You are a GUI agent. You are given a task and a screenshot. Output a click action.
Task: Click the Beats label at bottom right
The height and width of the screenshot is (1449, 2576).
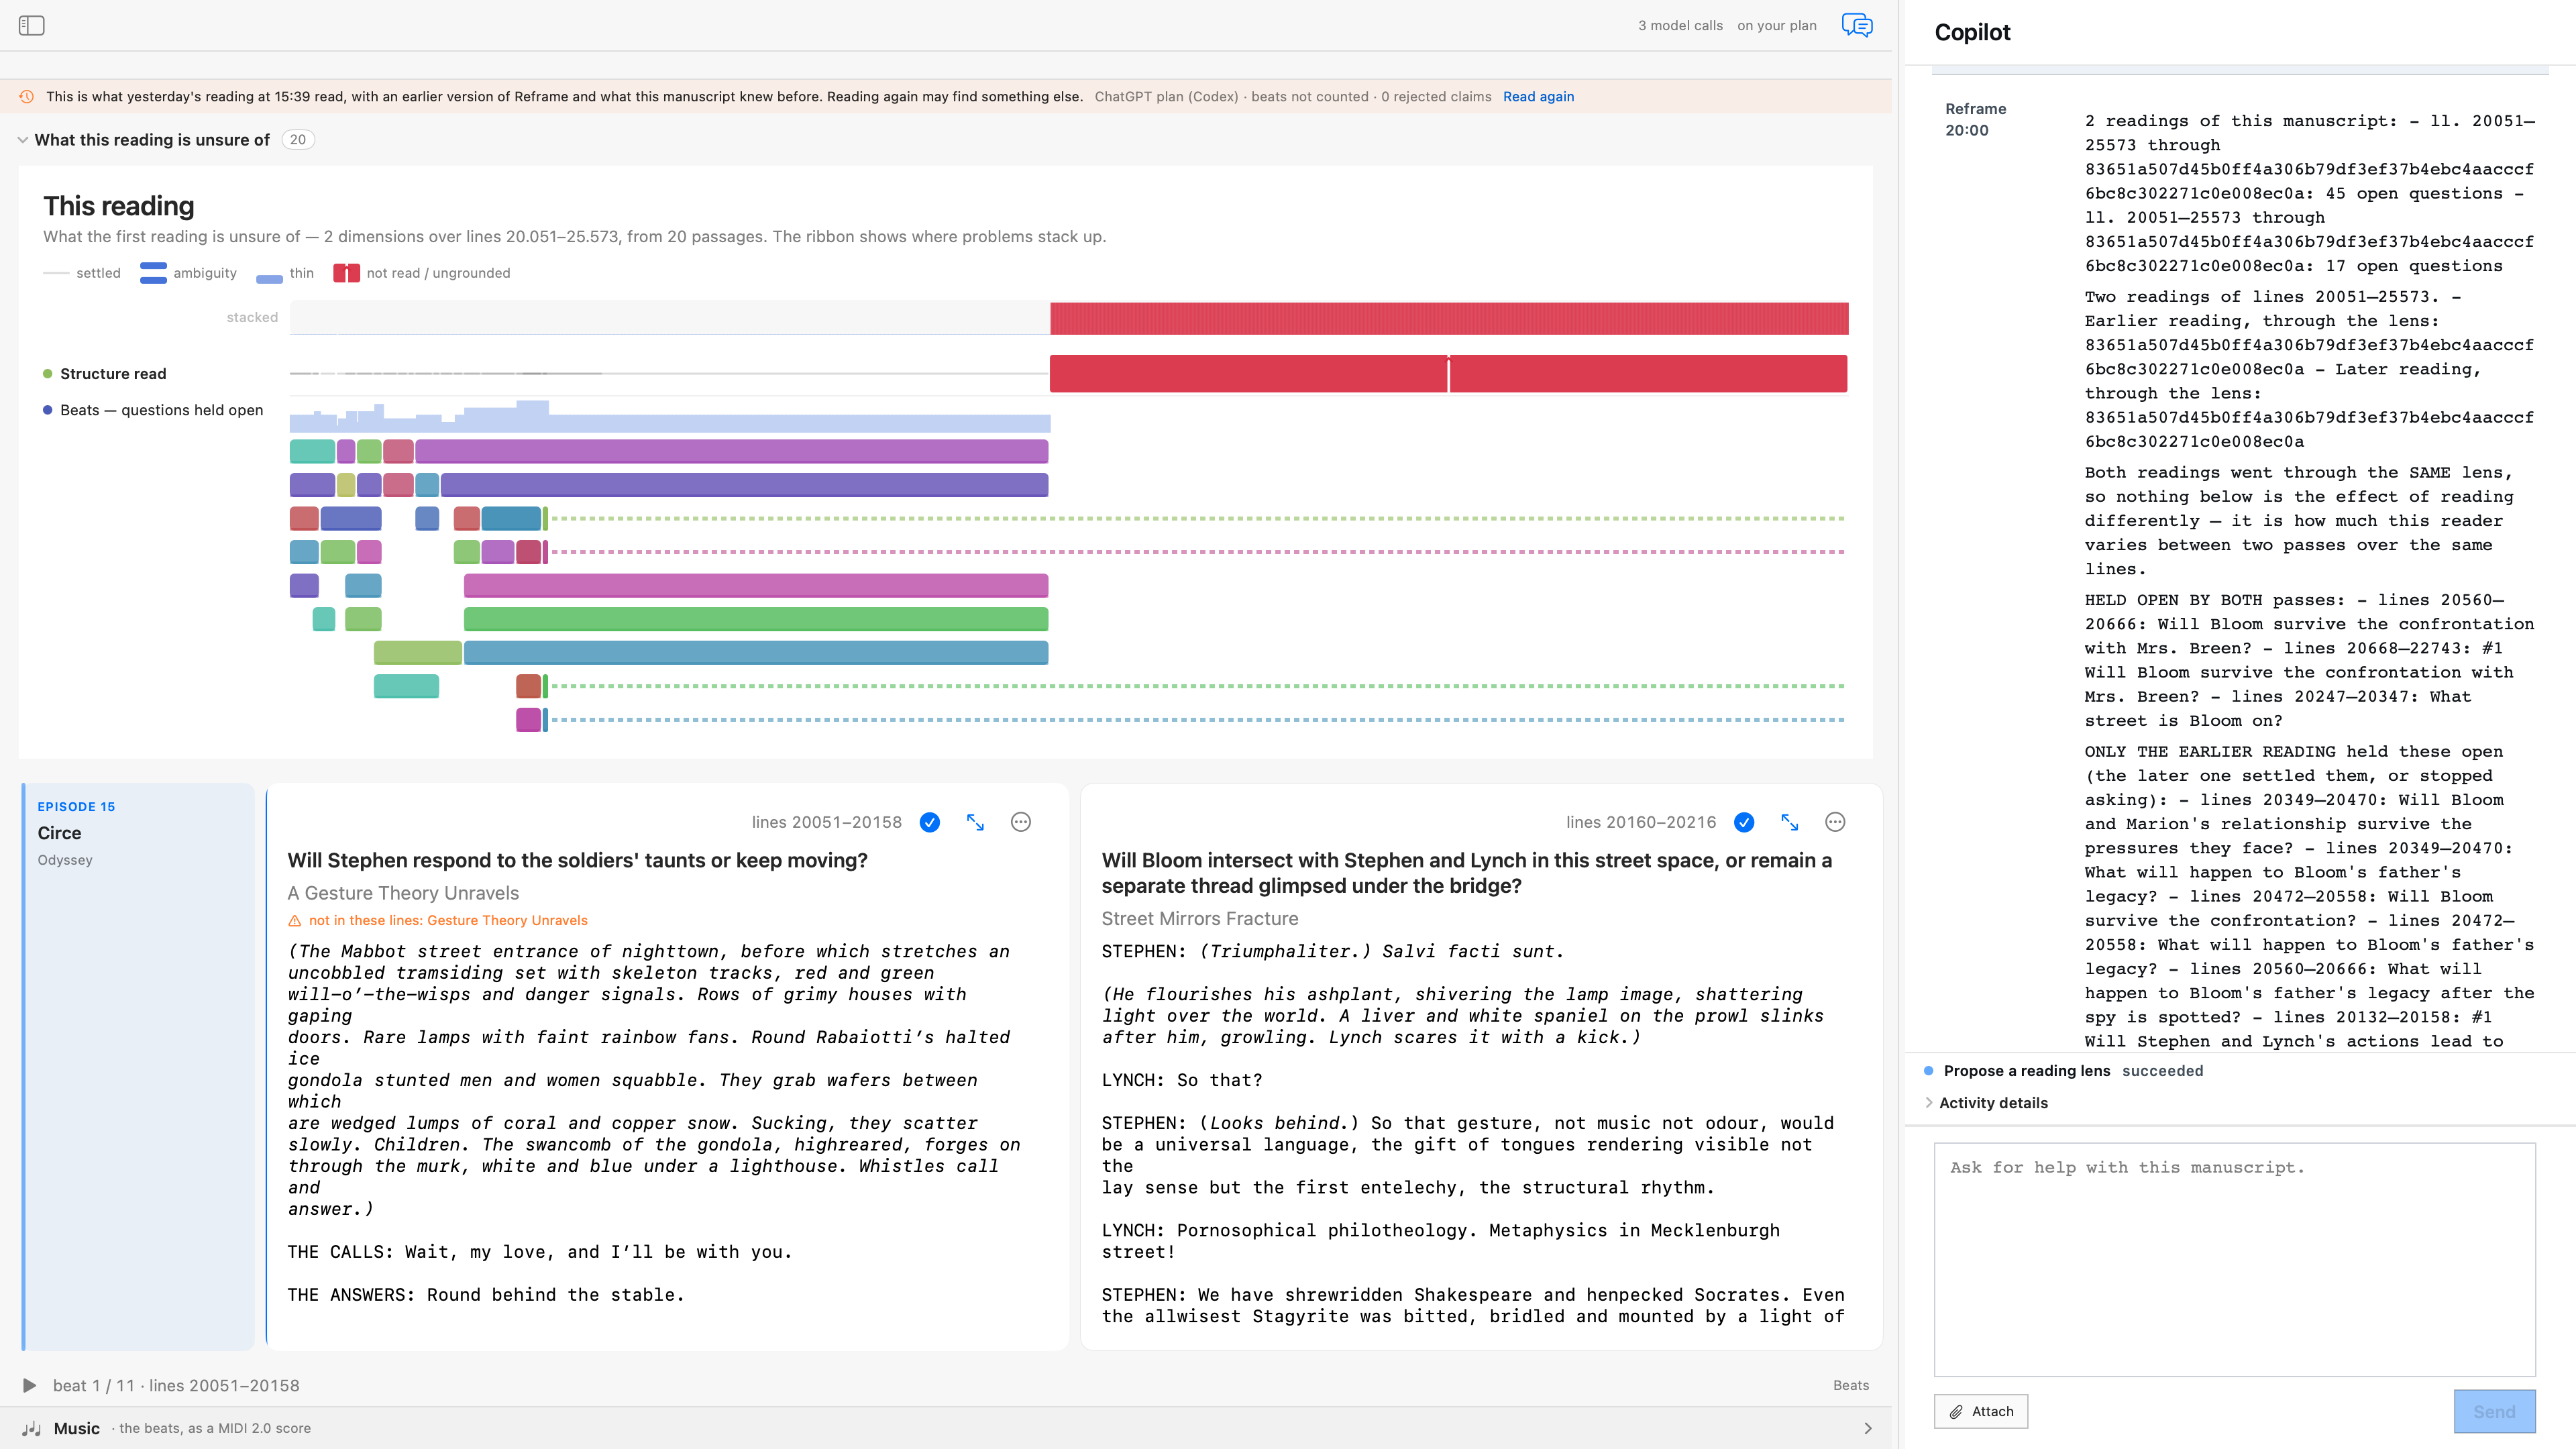1851,1385
